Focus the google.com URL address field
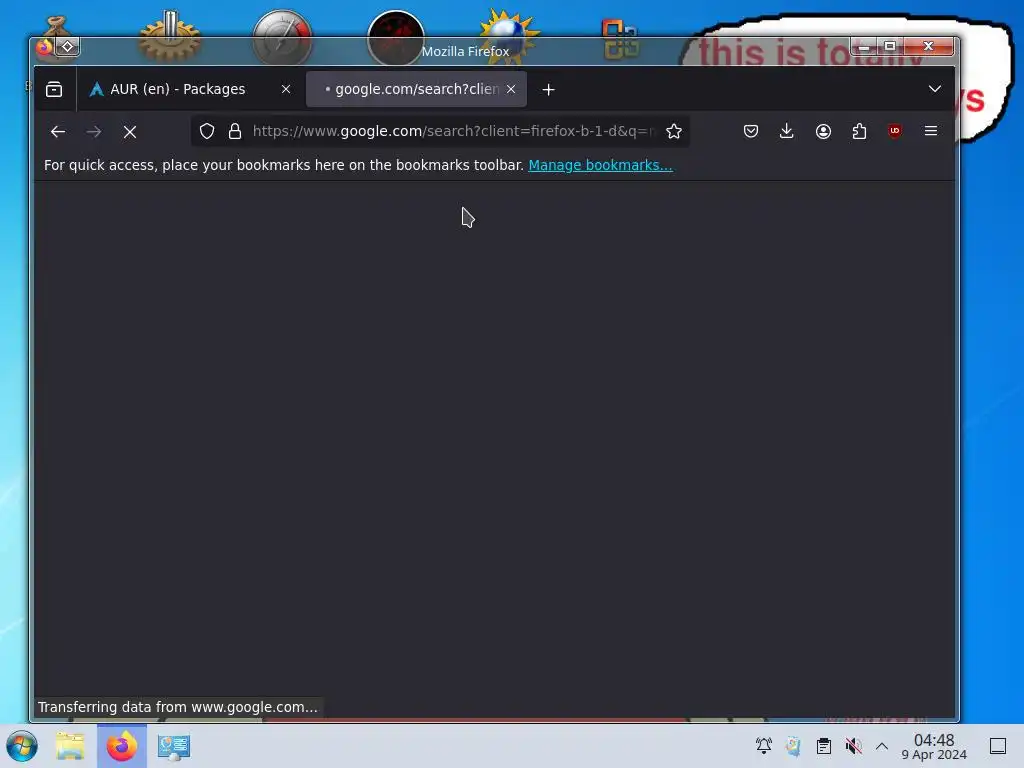Screen dimensions: 1024x768 coord(453,131)
